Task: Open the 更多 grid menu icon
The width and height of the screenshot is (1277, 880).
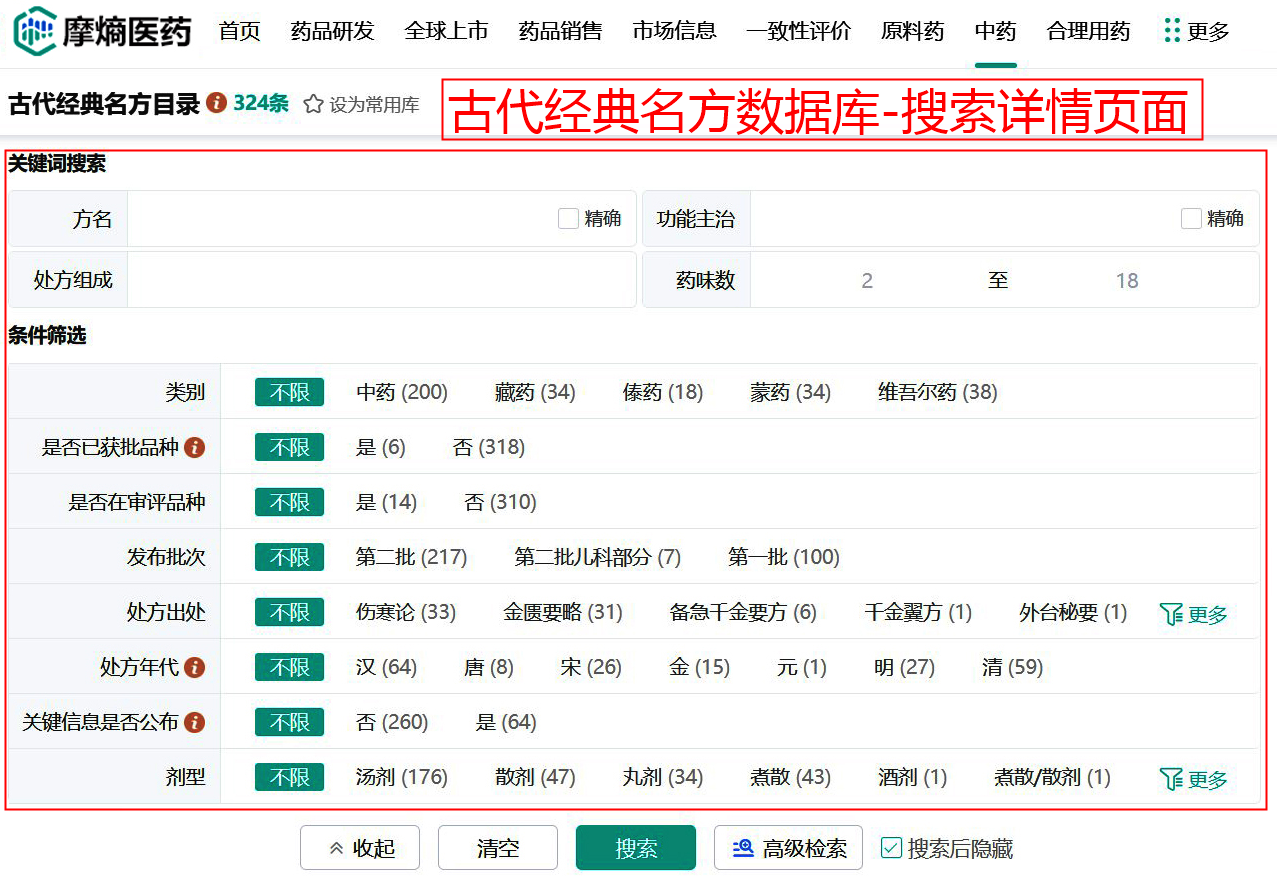Action: point(1172,31)
